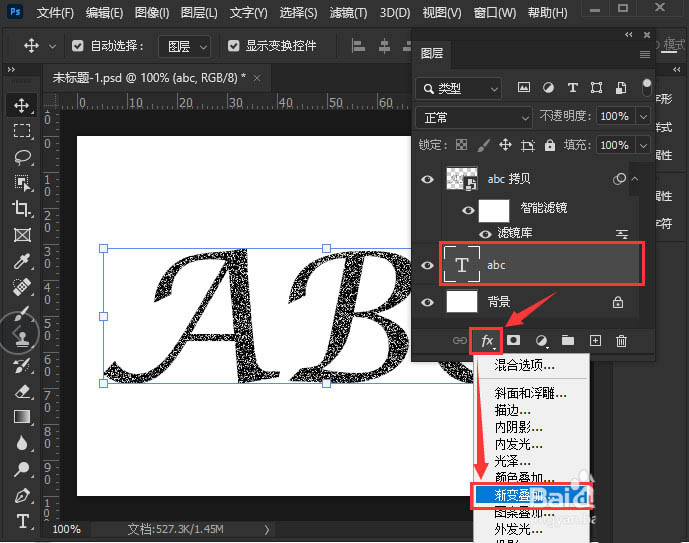This screenshot has width=689, height=543.
Task: Toggle the 显示变换控件 checkbox
Action: (x=233, y=46)
